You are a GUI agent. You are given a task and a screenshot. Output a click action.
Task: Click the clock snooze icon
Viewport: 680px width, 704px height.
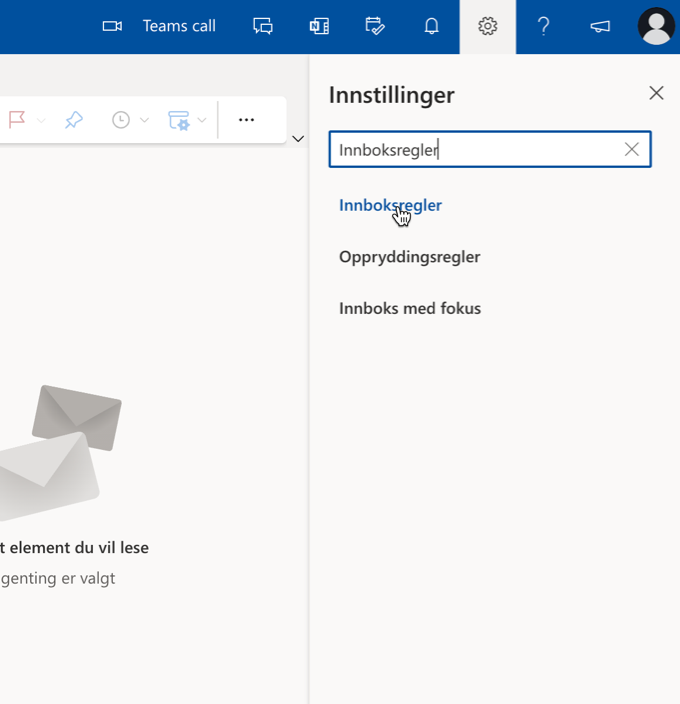click(121, 120)
